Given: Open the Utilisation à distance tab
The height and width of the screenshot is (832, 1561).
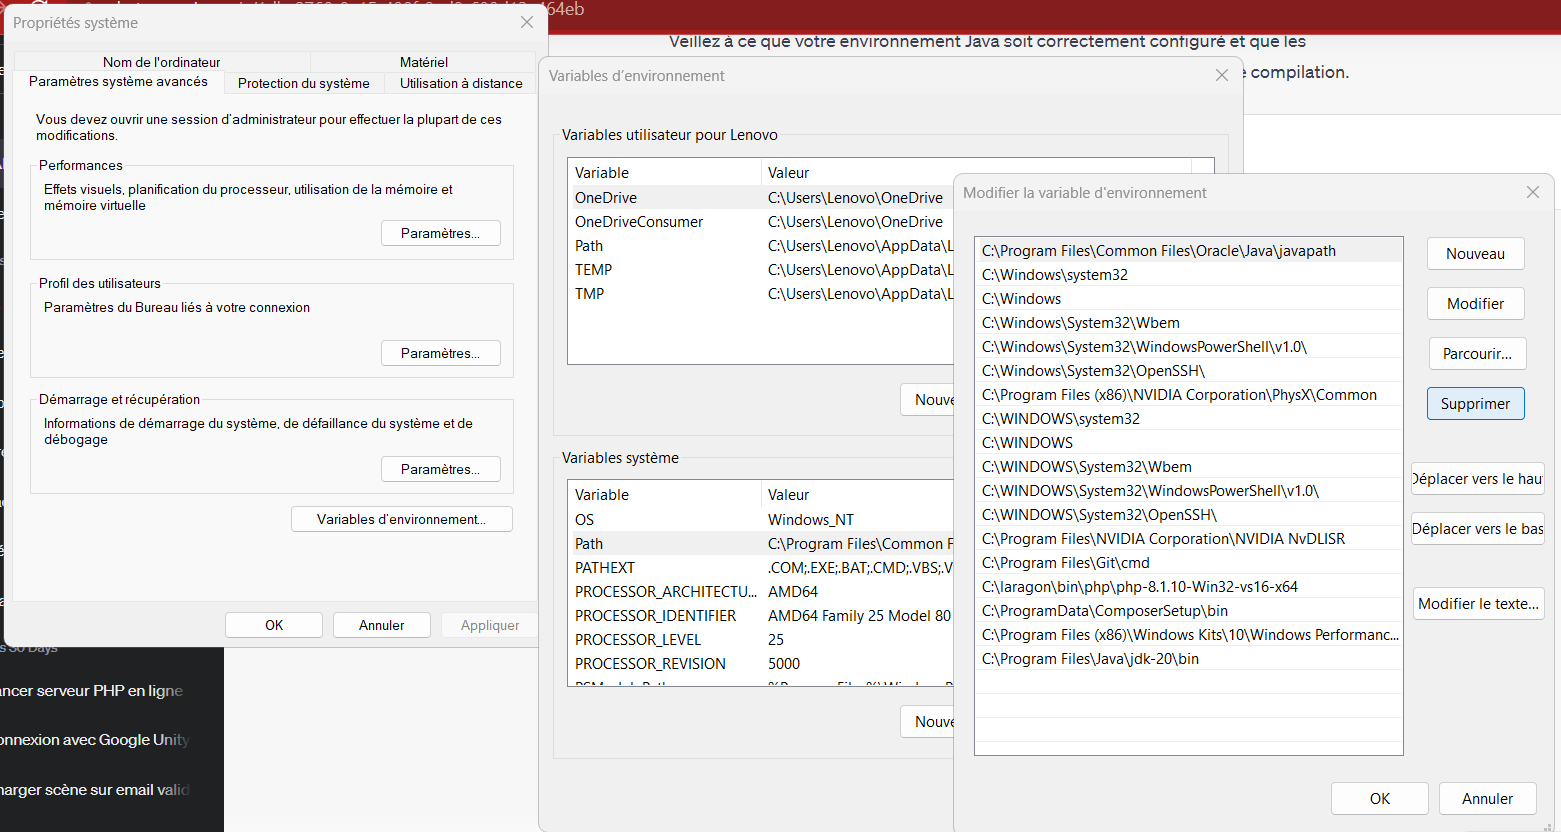Looking at the screenshot, I should click(461, 83).
